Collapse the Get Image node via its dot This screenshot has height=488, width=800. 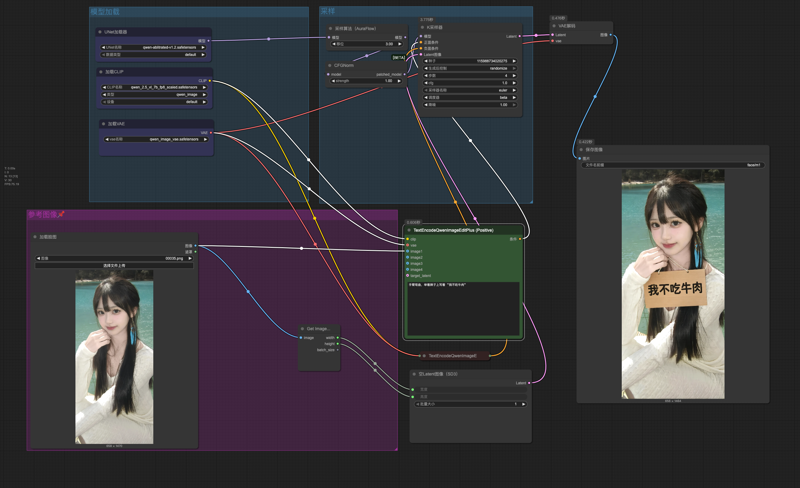[303, 328]
